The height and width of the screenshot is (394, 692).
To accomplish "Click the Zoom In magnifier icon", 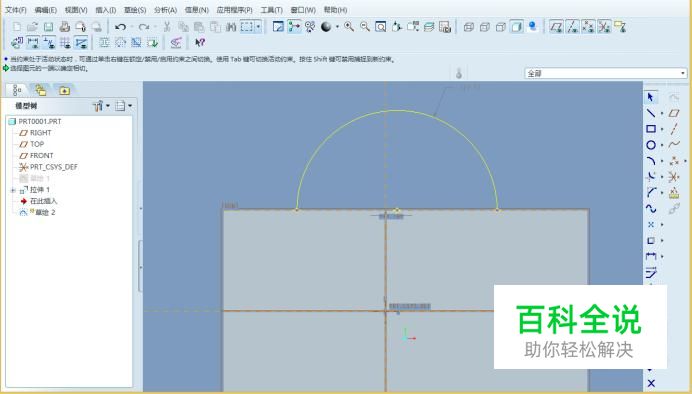I will click(349, 27).
